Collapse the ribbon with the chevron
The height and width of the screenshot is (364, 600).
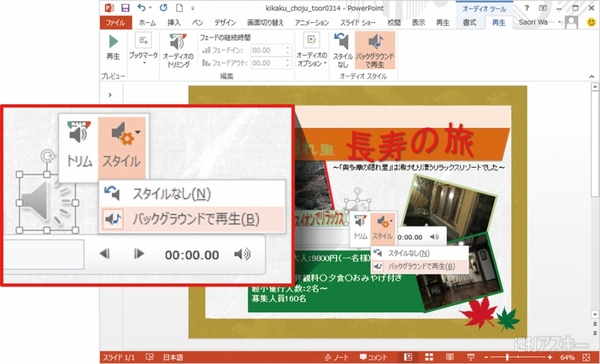point(592,77)
